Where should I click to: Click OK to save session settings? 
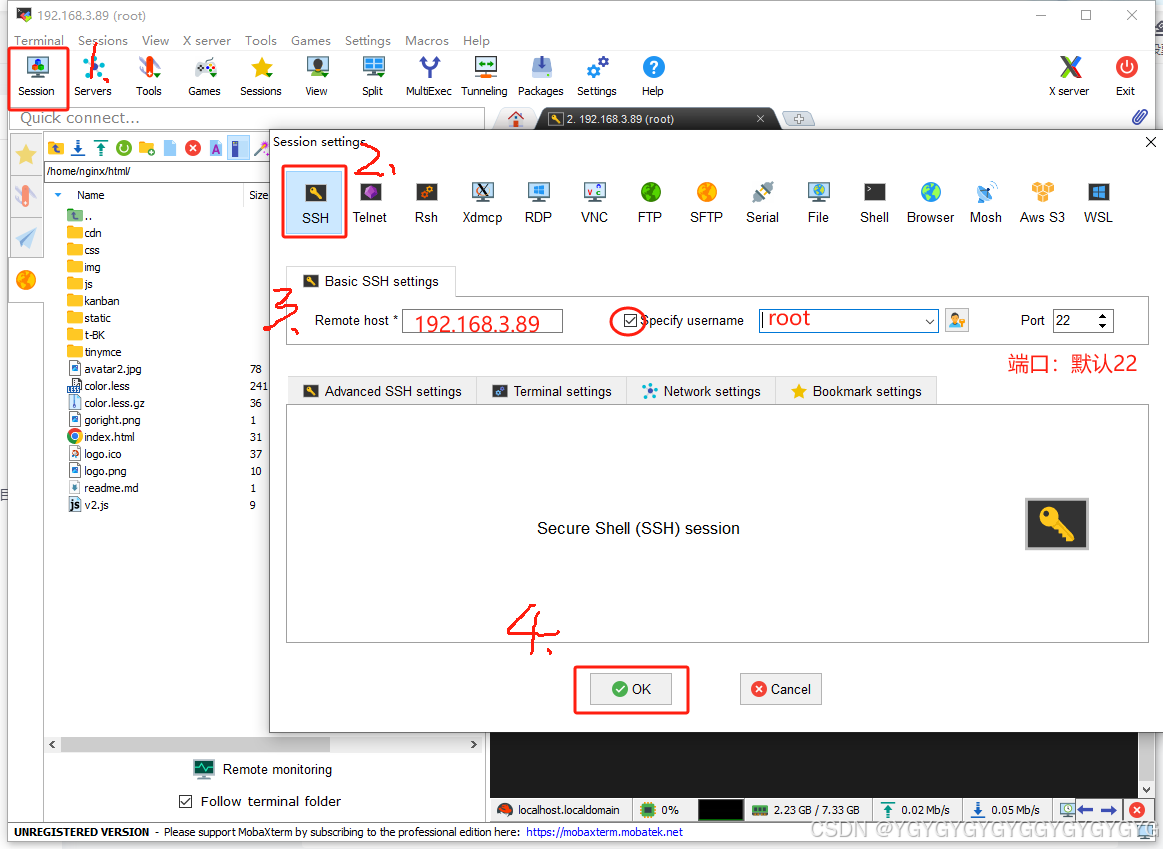coord(631,689)
